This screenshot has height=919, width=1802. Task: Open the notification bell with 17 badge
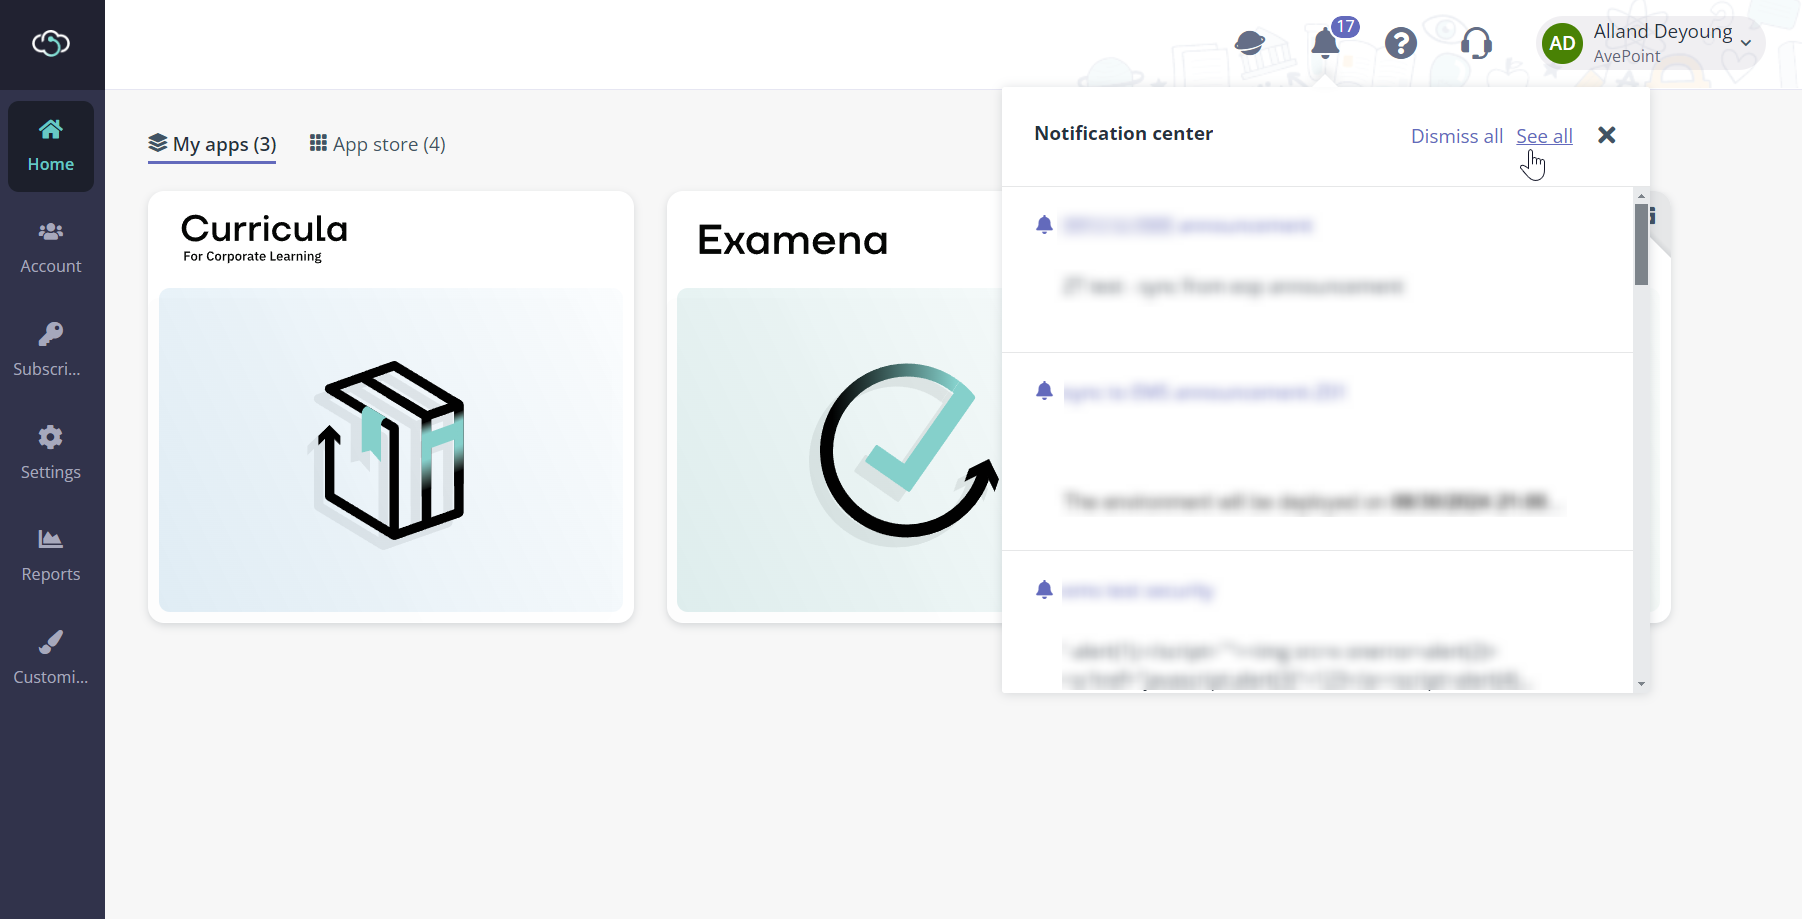pyautogui.click(x=1326, y=43)
